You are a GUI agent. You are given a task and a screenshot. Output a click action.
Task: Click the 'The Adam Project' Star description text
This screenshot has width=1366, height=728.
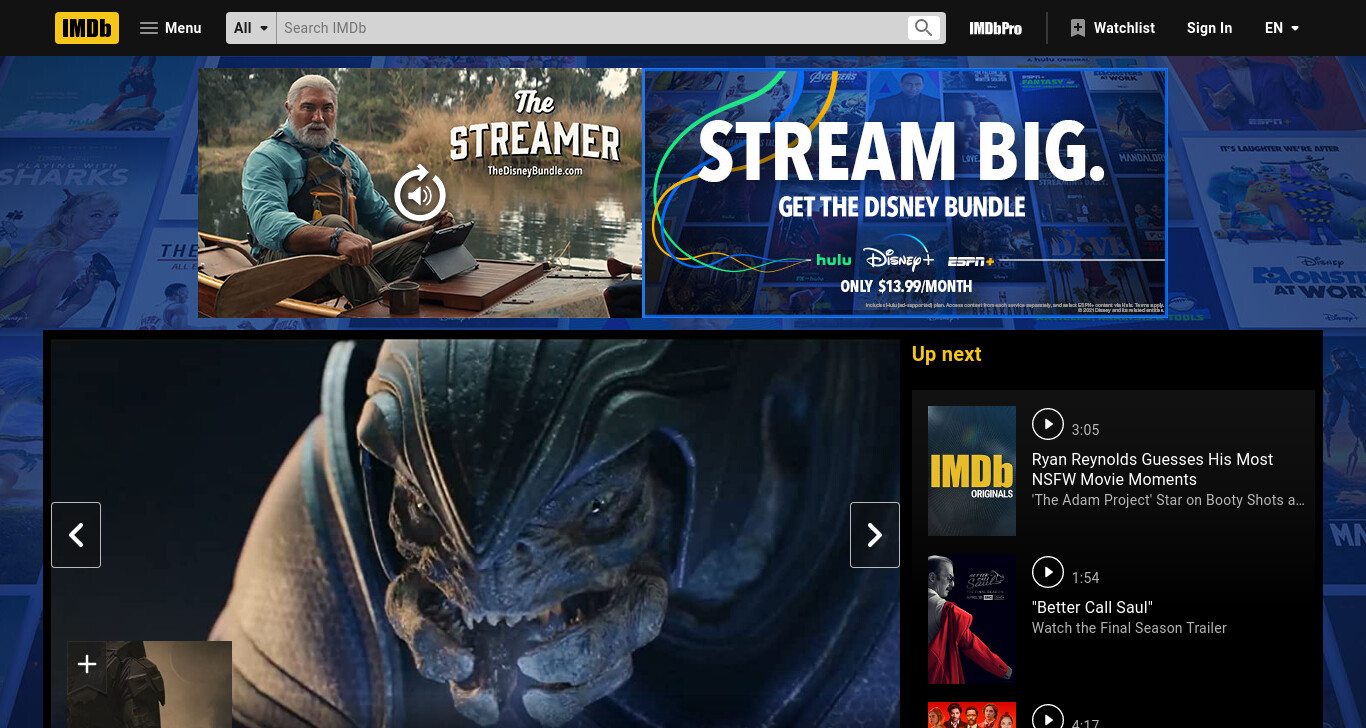1168,500
